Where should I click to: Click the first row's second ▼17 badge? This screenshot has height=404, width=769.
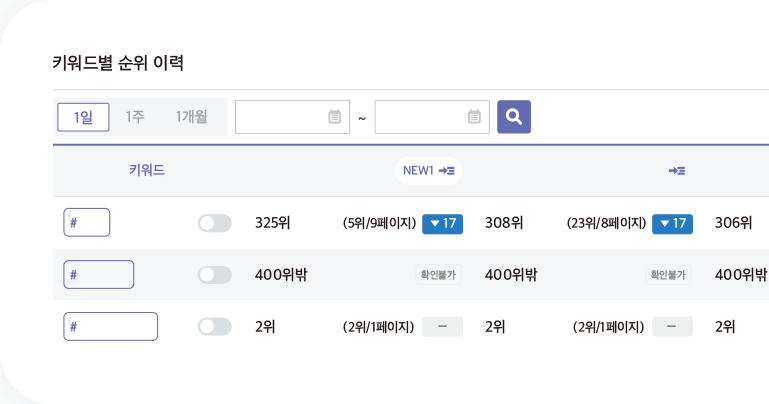672,224
